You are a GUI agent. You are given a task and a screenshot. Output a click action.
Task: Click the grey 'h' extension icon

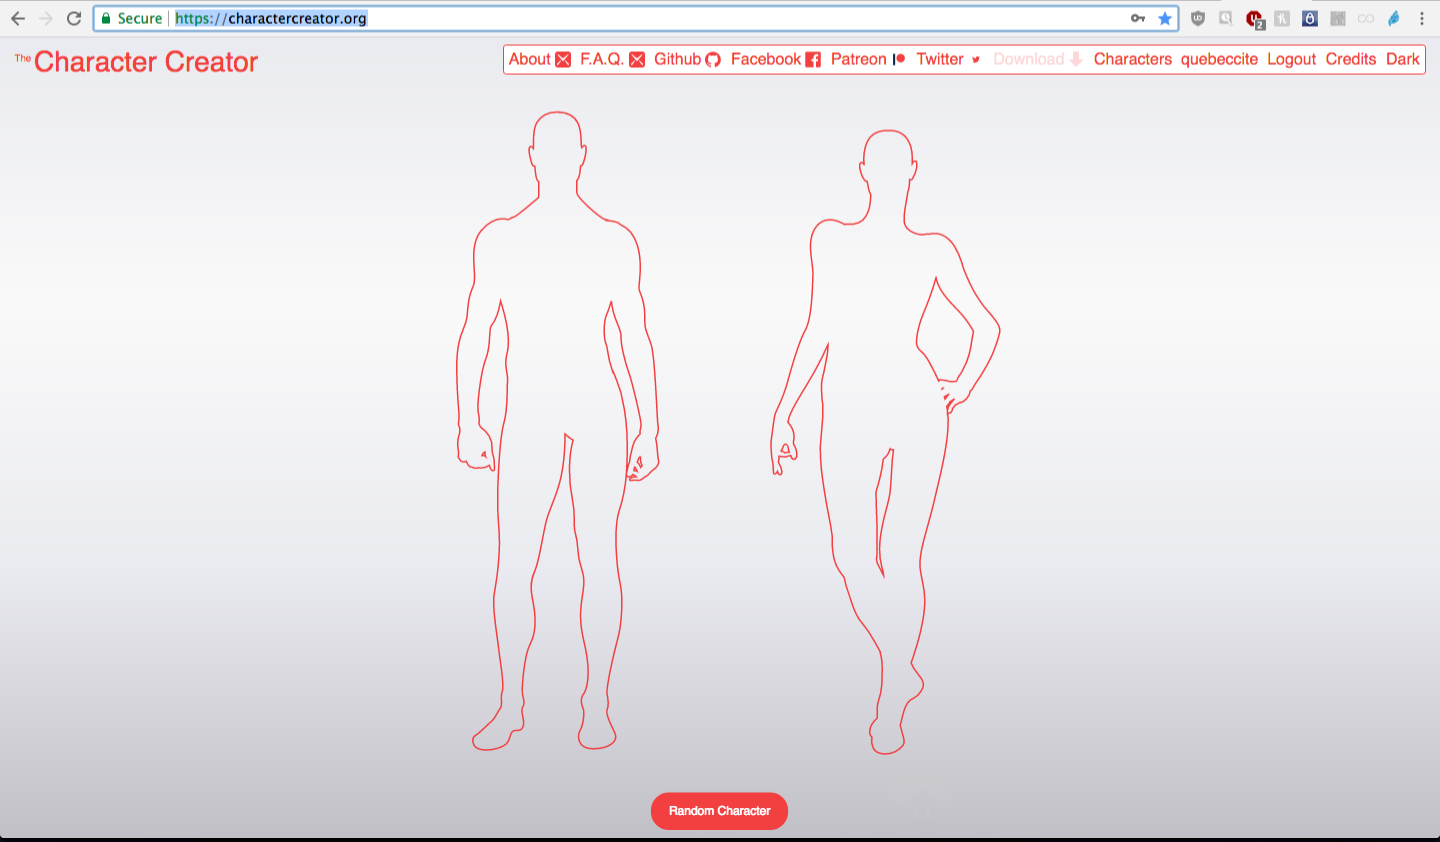tap(1282, 18)
